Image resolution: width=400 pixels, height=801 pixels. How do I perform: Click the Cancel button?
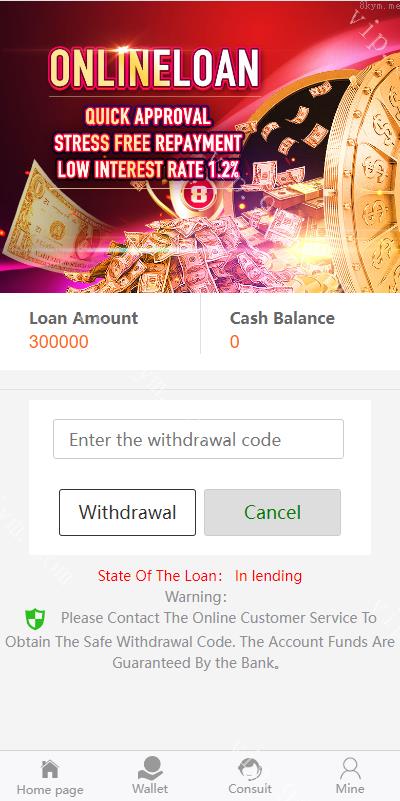click(x=272, y=512)
